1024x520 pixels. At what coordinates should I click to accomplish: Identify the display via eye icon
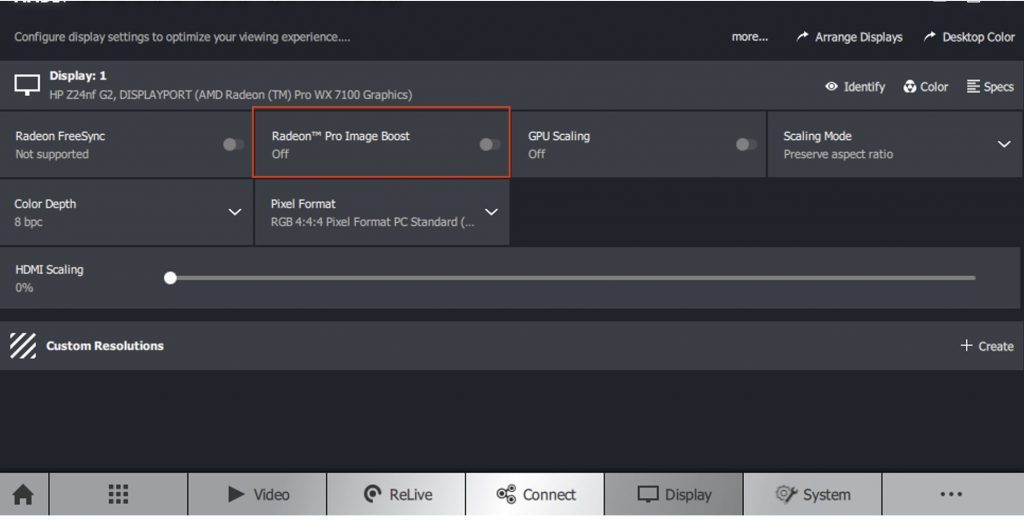point(855,87)
